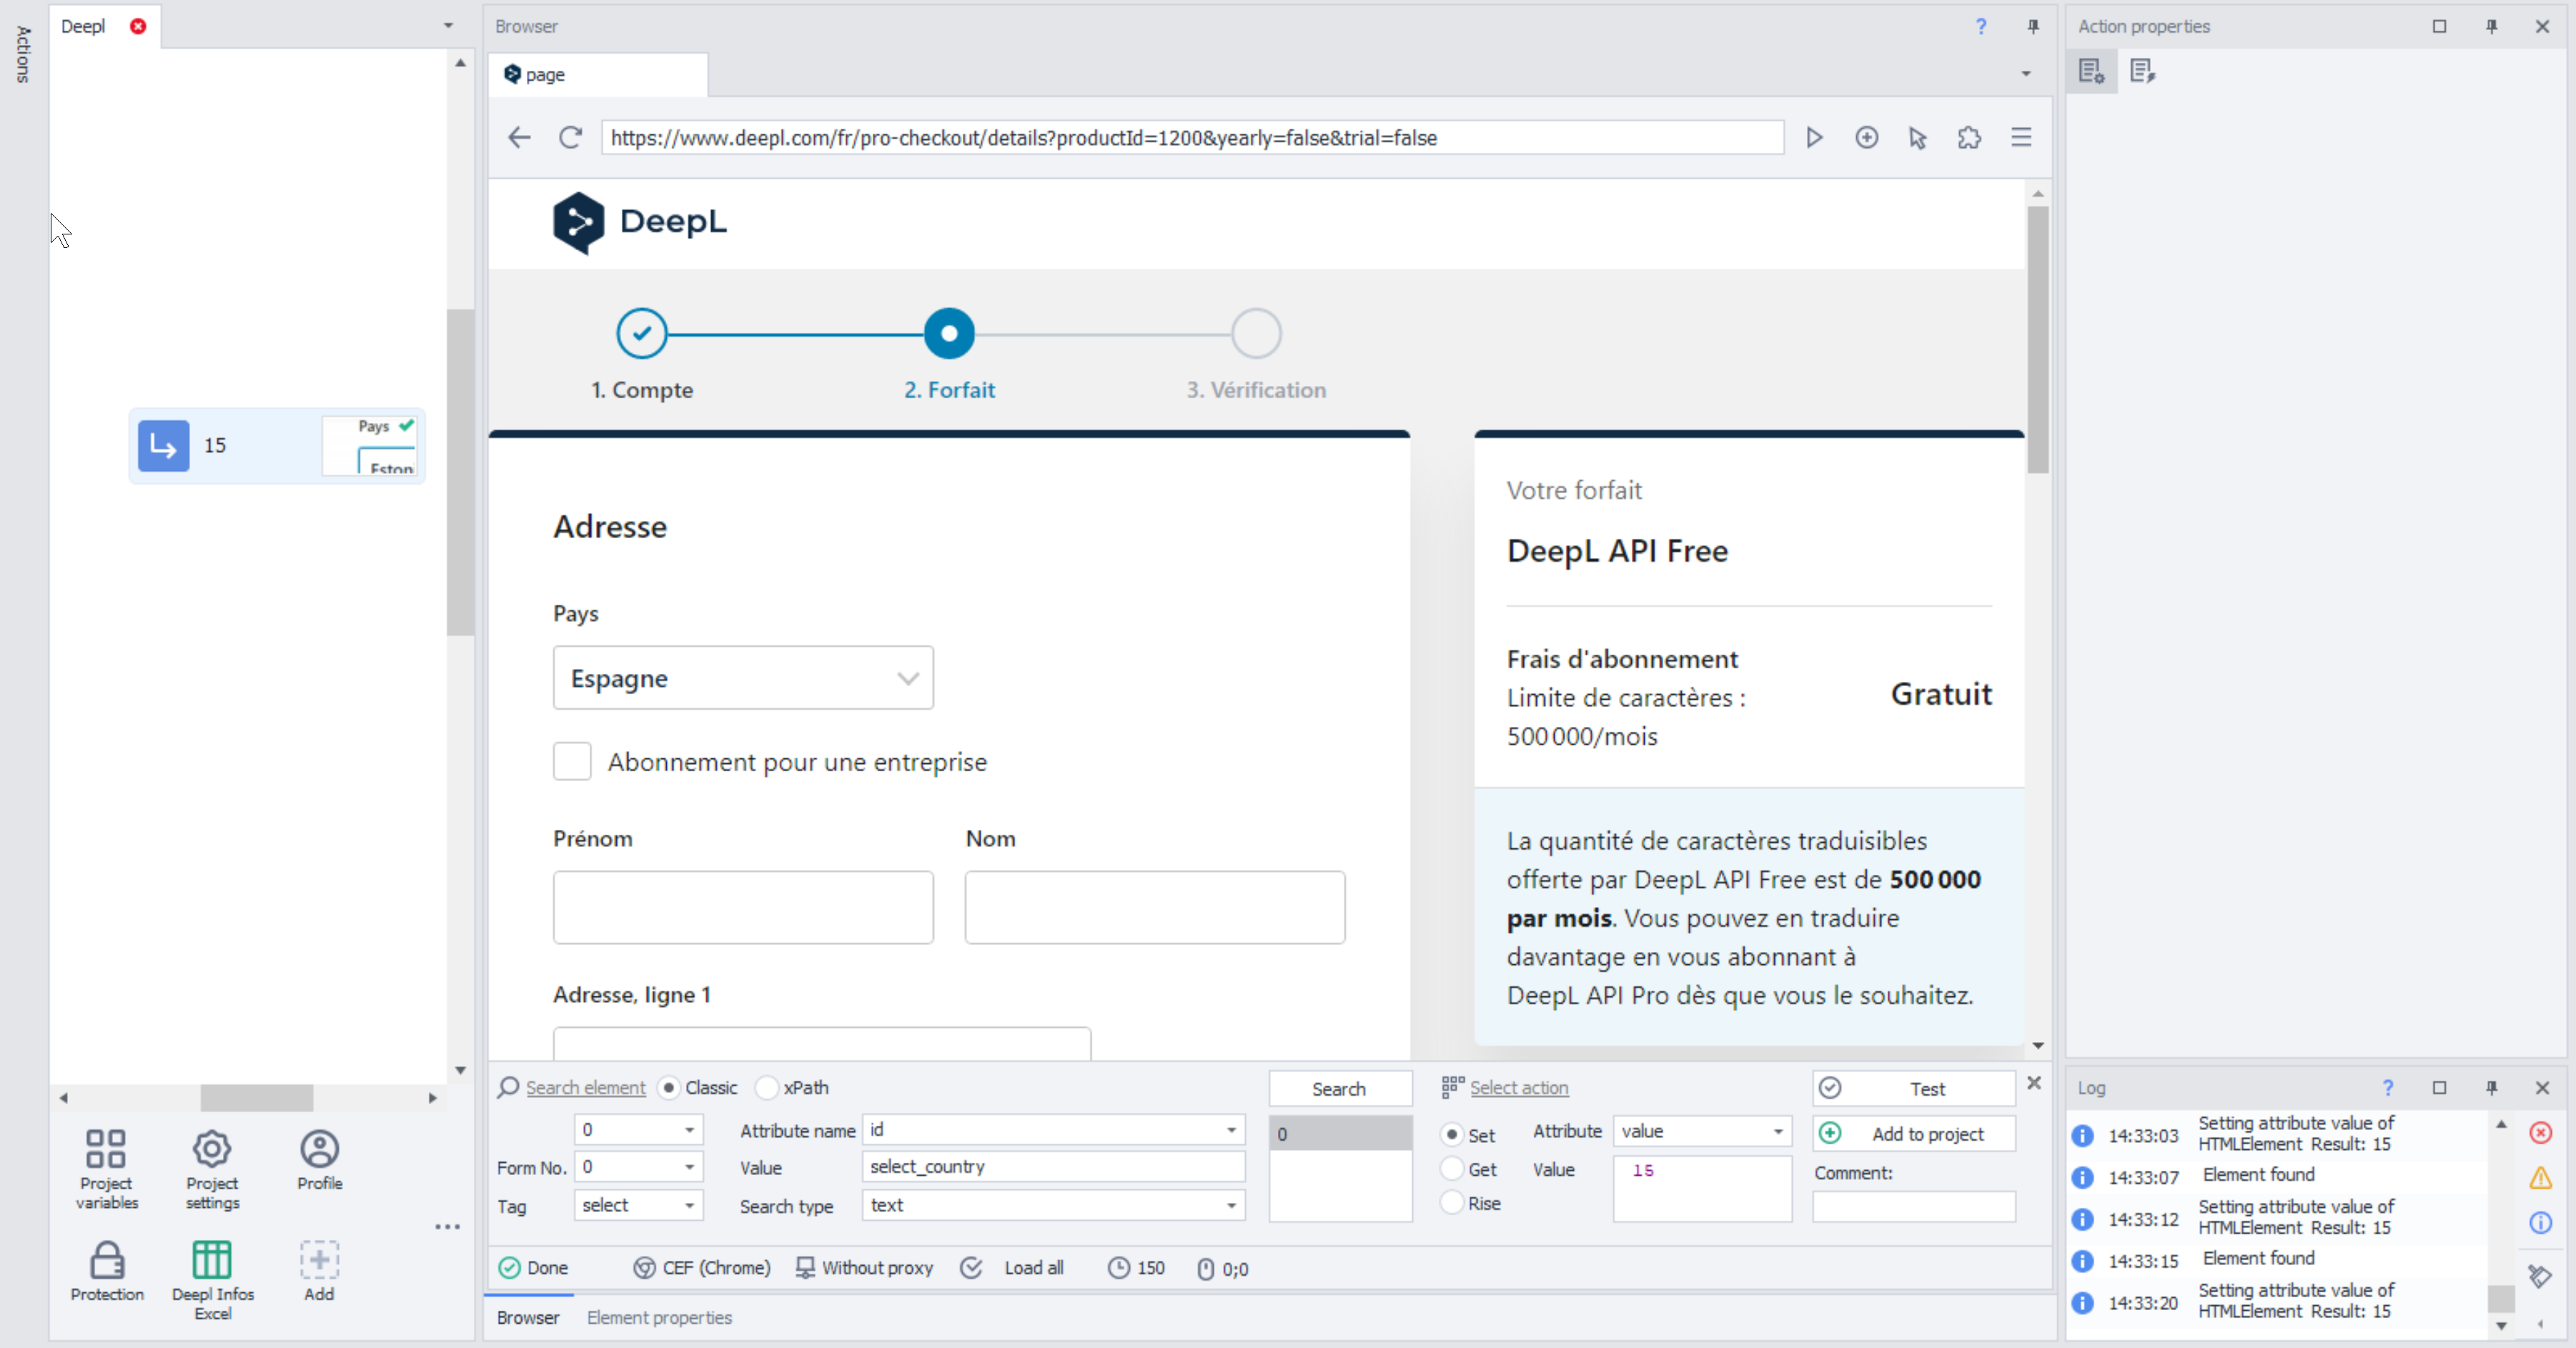Select the blue action block icon numbered 15
This screenshot has height=1348, width=2576.
163,446
